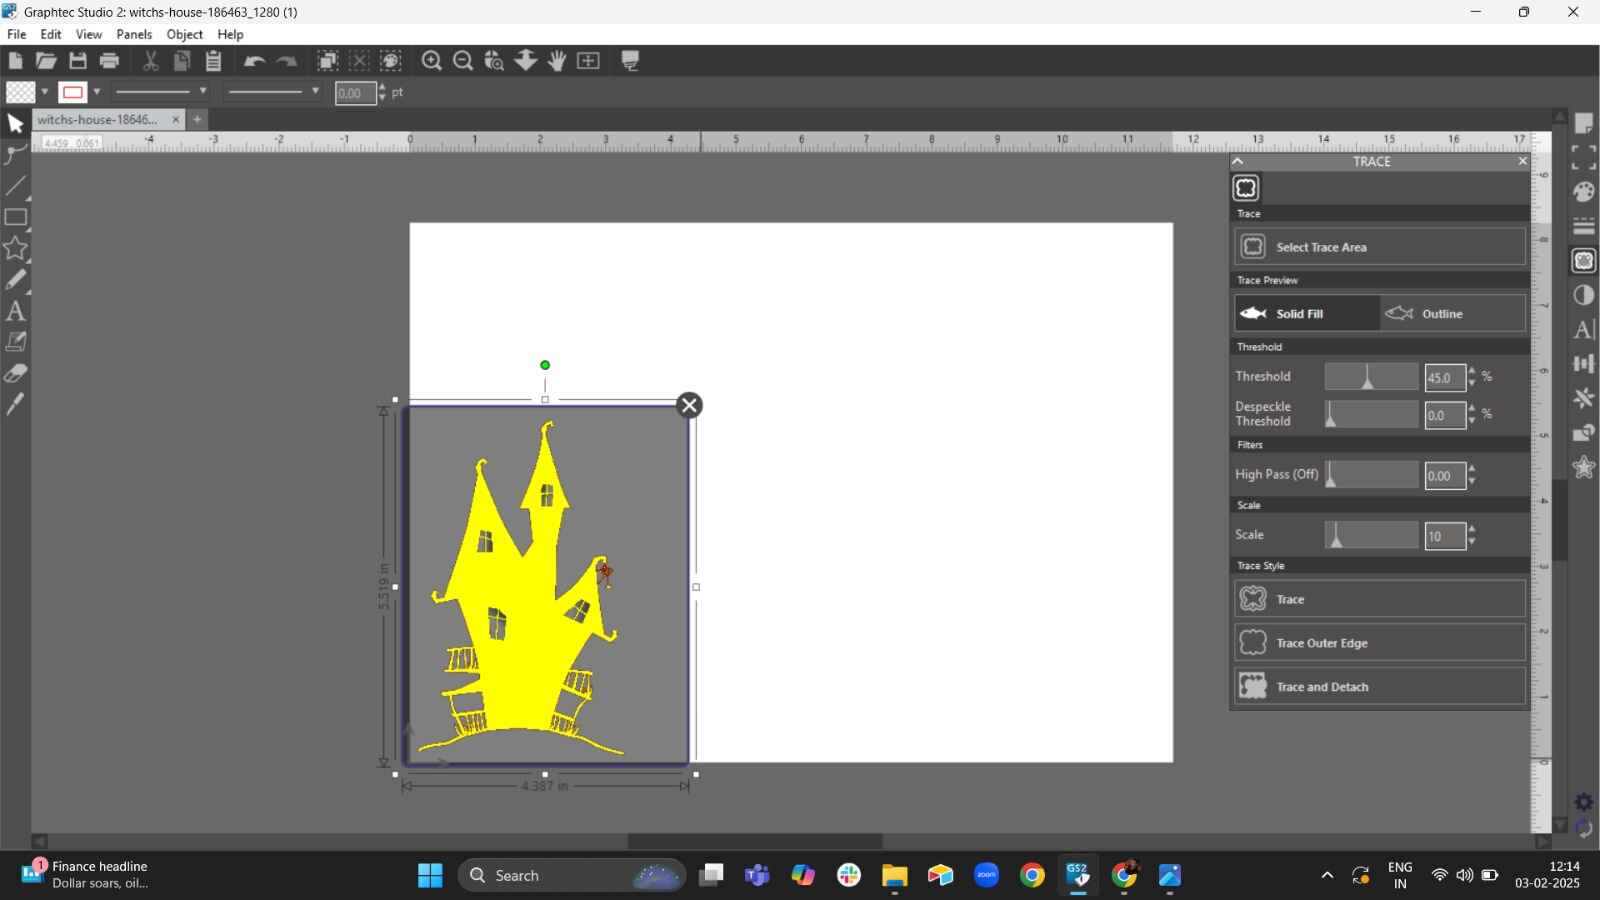Increase the Threshold percentage value
The image size is (1600, 900).
point(1472,371)
